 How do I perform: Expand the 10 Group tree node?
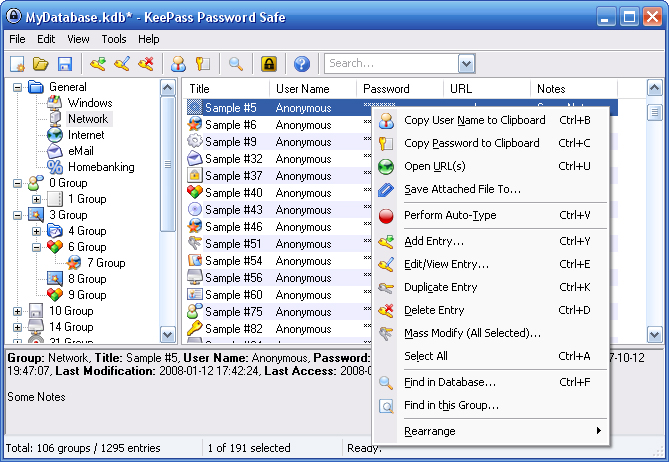(17, 311)
